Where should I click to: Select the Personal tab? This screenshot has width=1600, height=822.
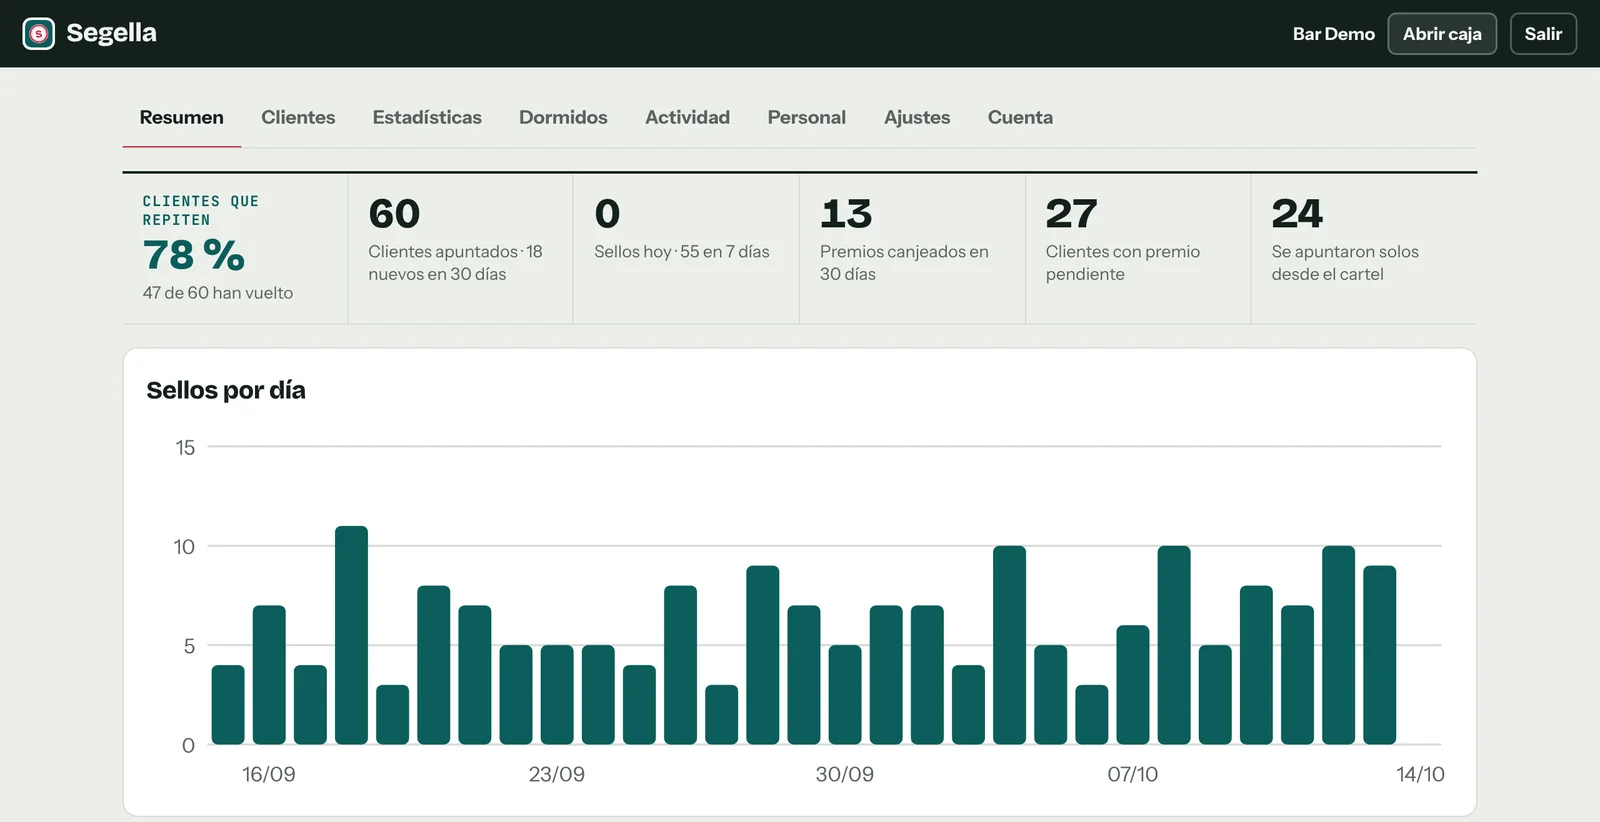[806, 117]
